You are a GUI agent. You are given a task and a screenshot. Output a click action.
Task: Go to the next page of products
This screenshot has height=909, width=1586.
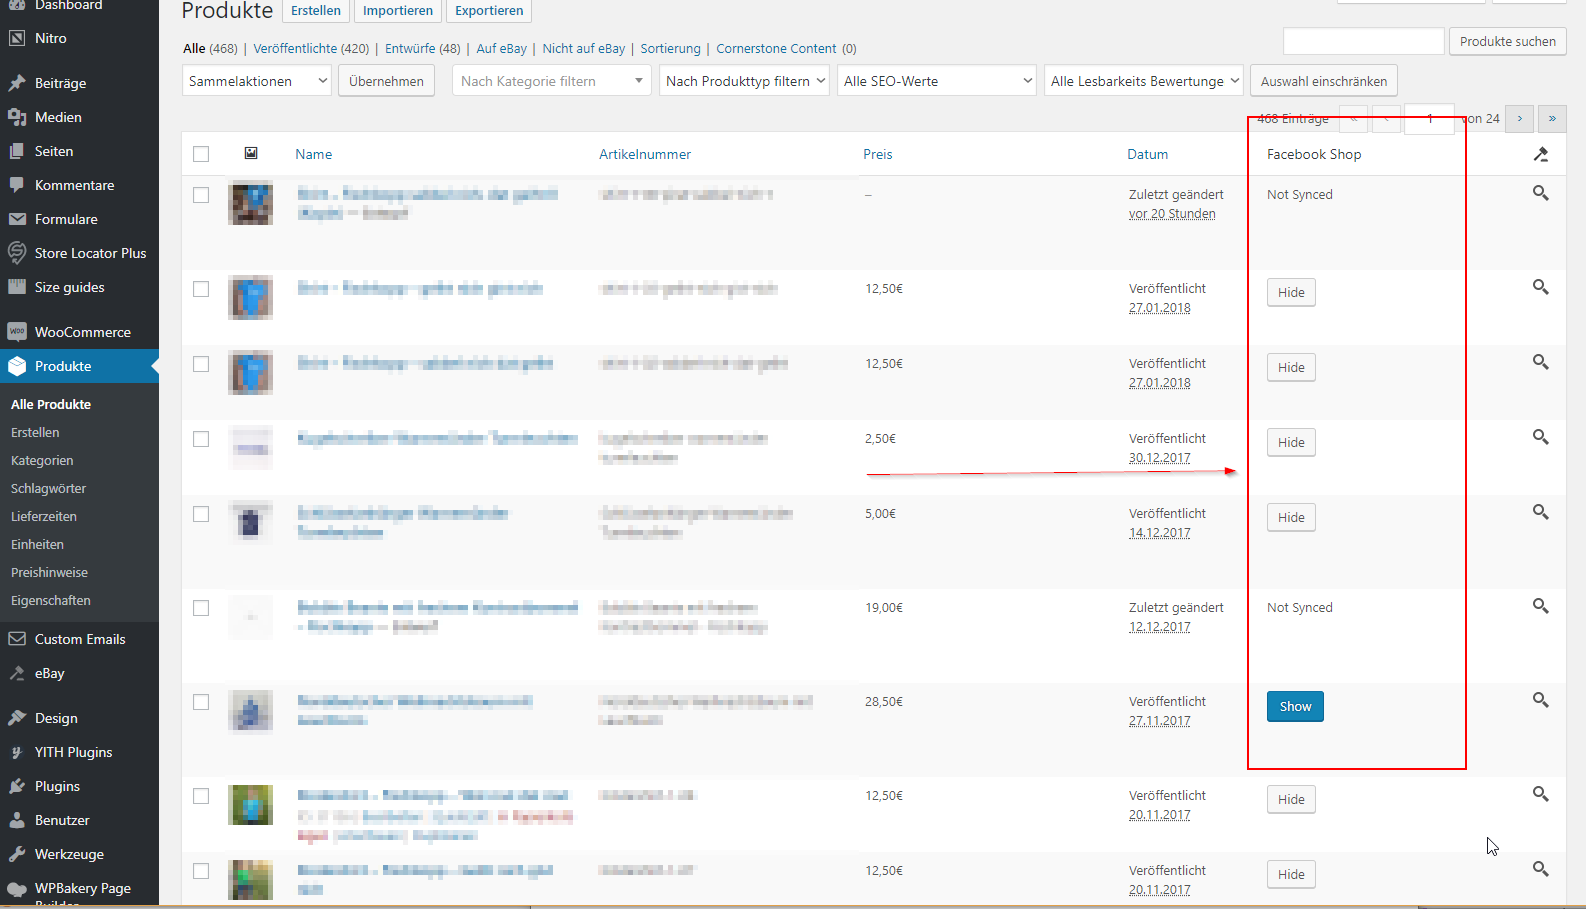click(1520, 119)
